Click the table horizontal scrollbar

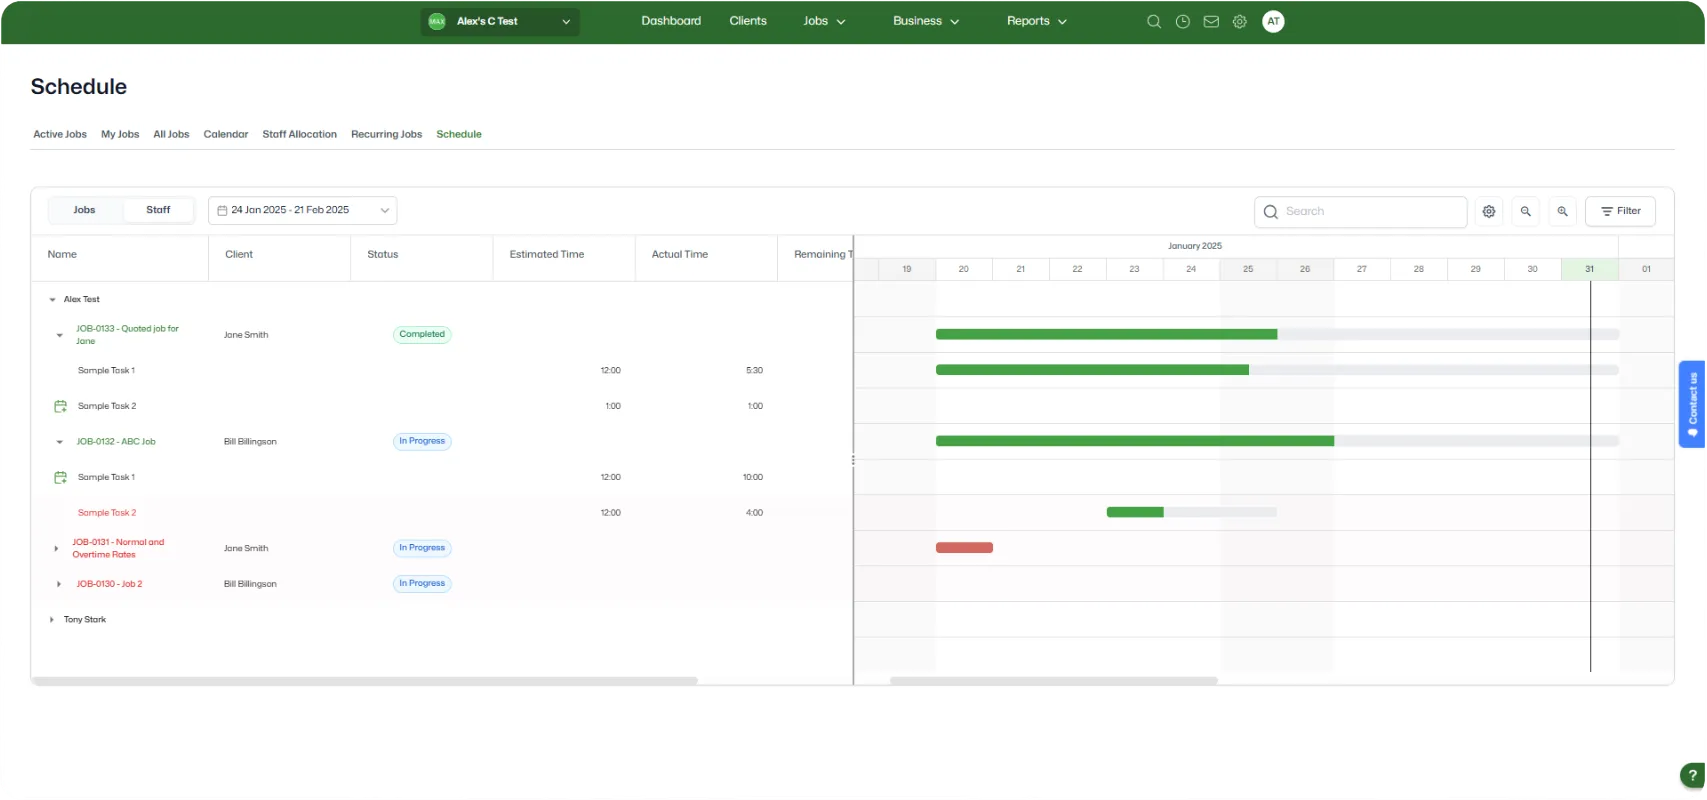click(364, 681)
